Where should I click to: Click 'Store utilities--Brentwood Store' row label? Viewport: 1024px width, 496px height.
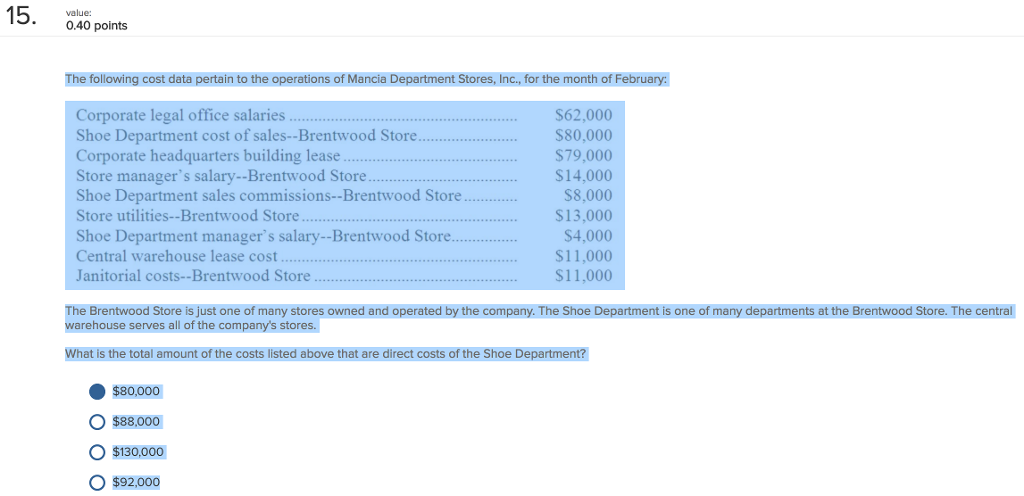point(187,216)
